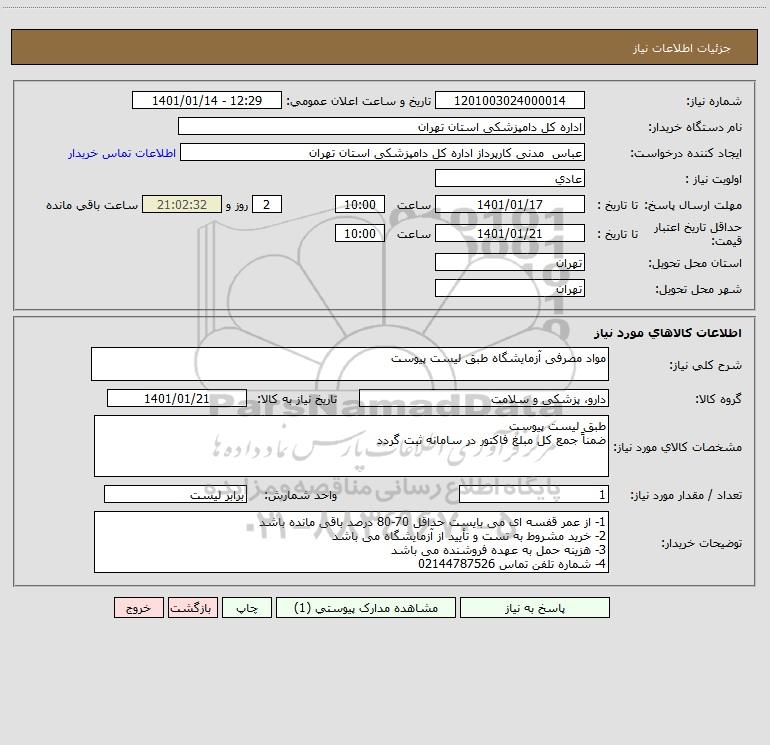Click the priority field عادی

[510, 178]
